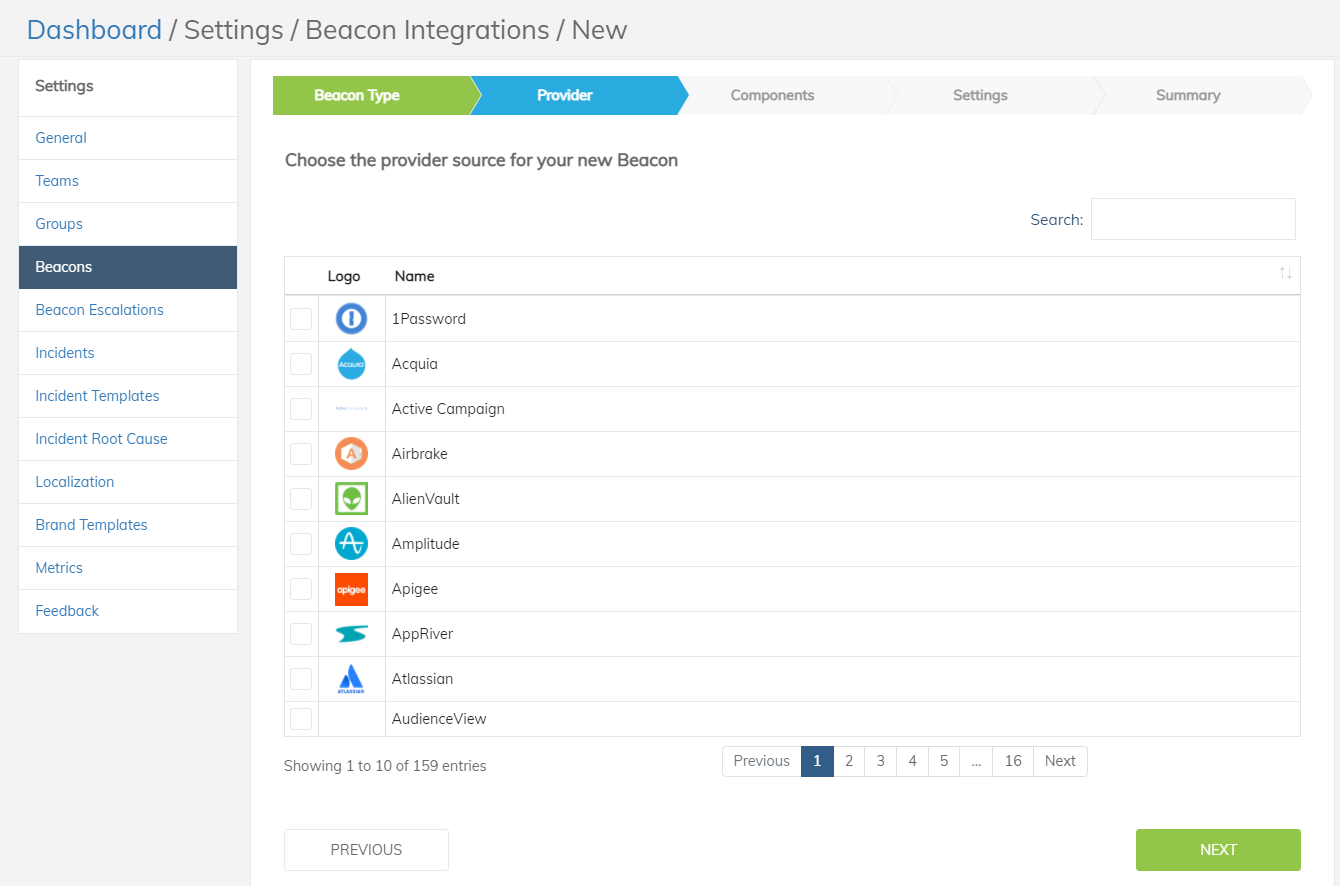Open General settings in sidebar
Viewport: 1340px width, 886px height.
point(128,138)
